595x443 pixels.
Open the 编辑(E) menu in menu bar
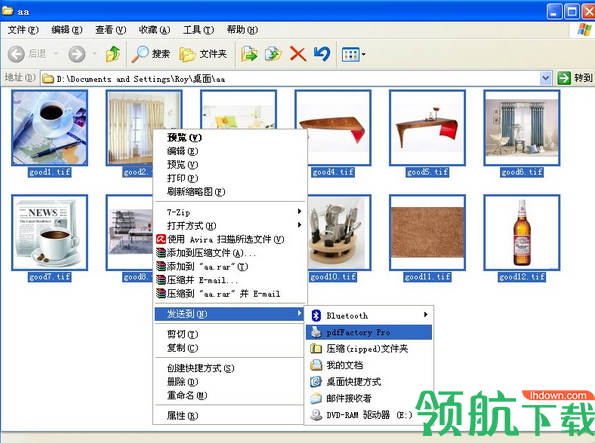(x=67, y=30)
